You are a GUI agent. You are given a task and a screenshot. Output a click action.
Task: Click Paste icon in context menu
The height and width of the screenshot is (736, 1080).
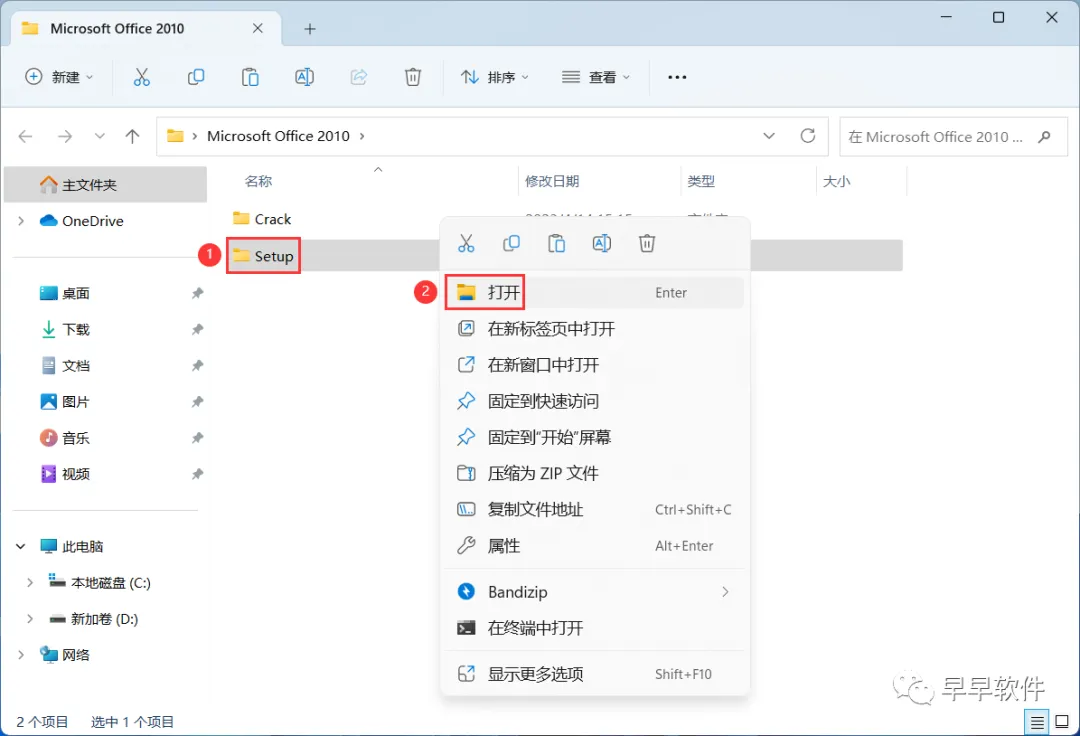pos(557,243)
